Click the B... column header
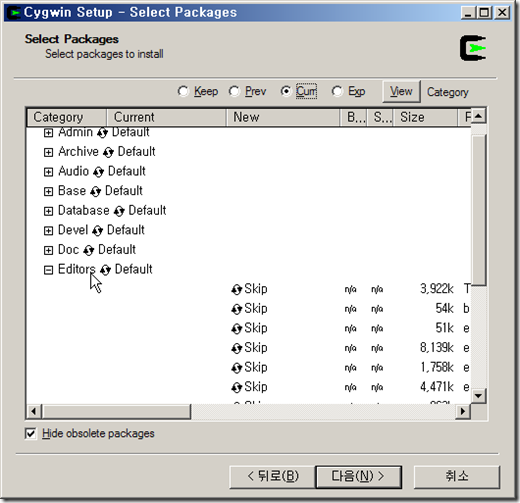520x503 pixels. click(x=353, y=117)
